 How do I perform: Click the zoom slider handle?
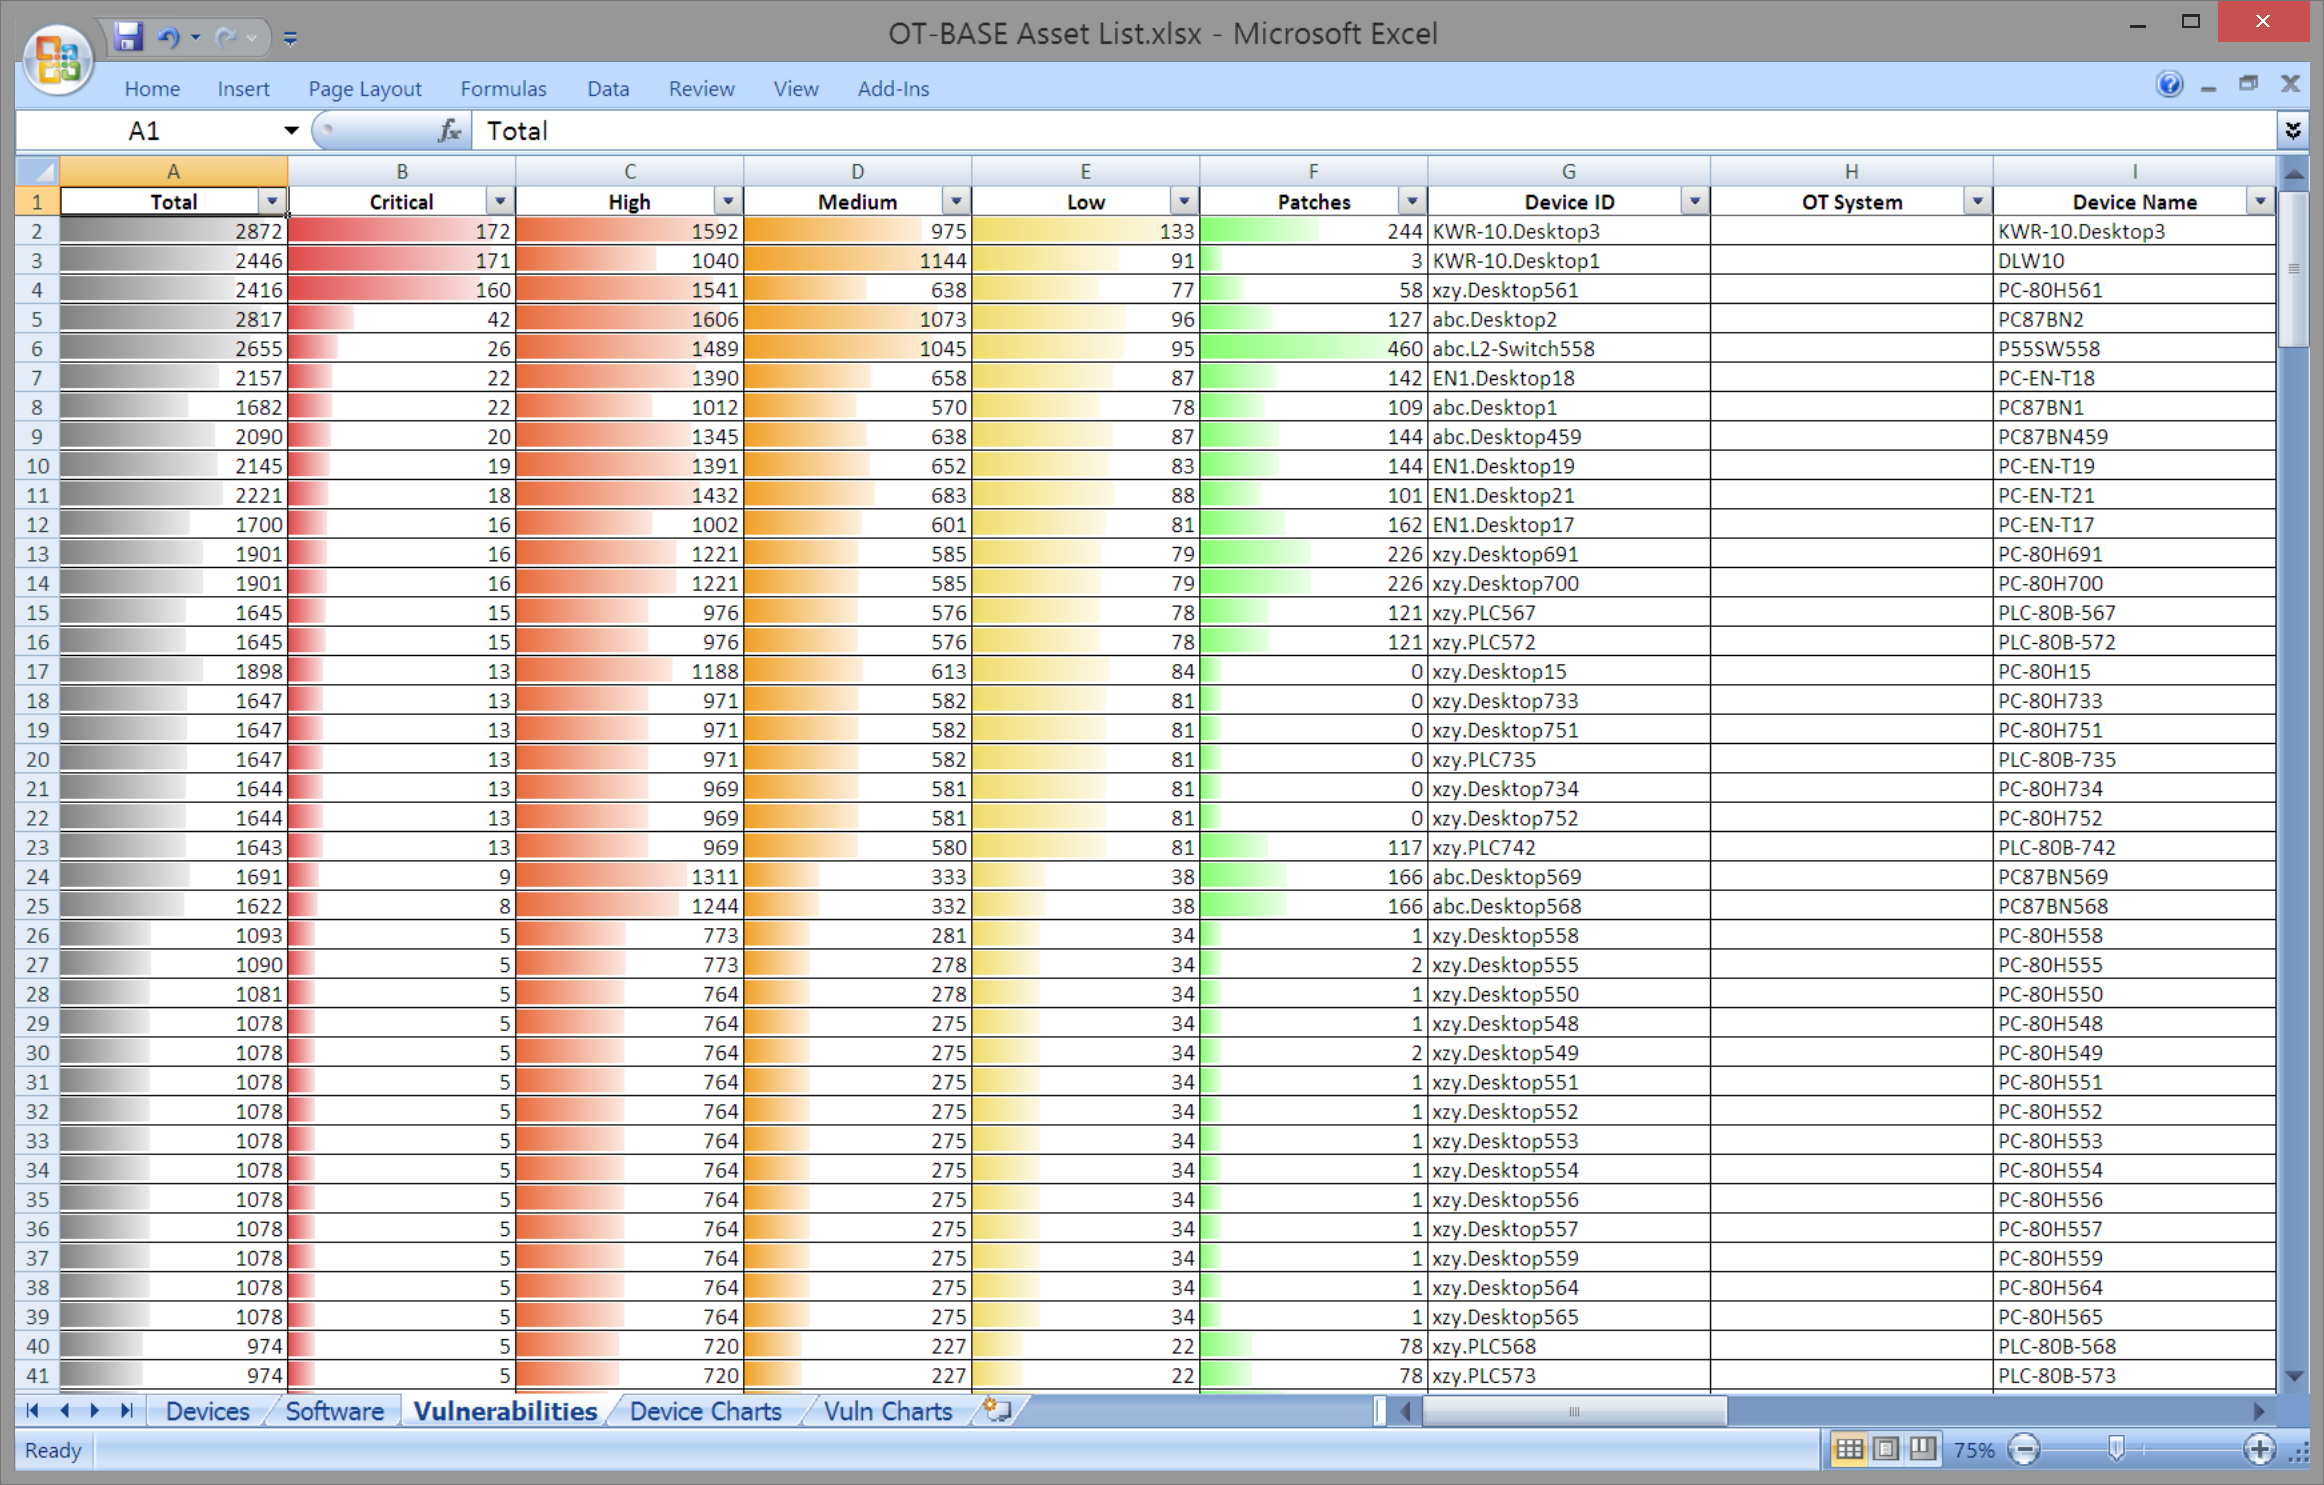tap(2115, 1449)
